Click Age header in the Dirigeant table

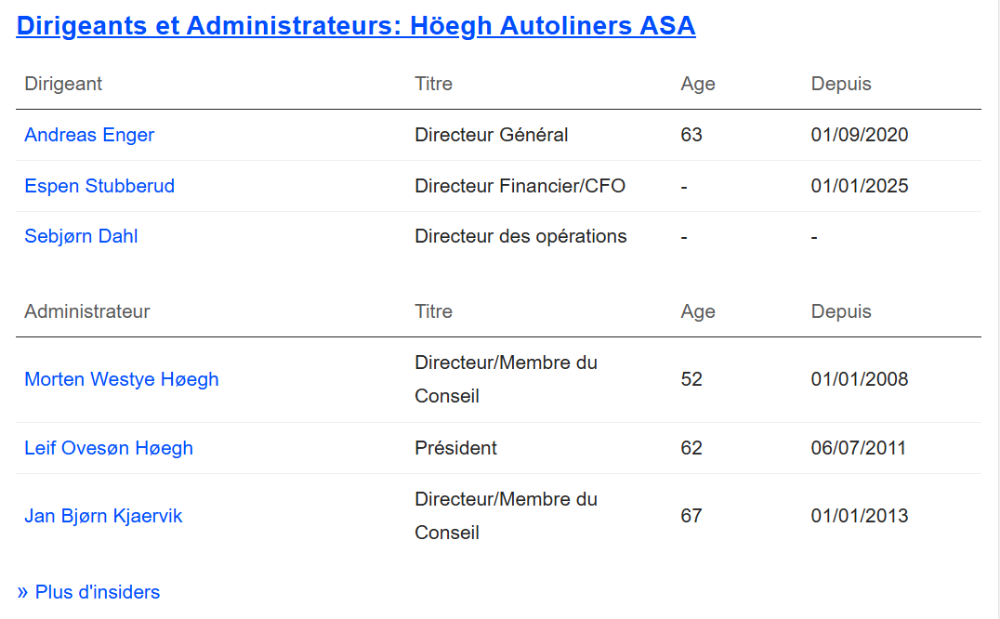tap(697, 84)
